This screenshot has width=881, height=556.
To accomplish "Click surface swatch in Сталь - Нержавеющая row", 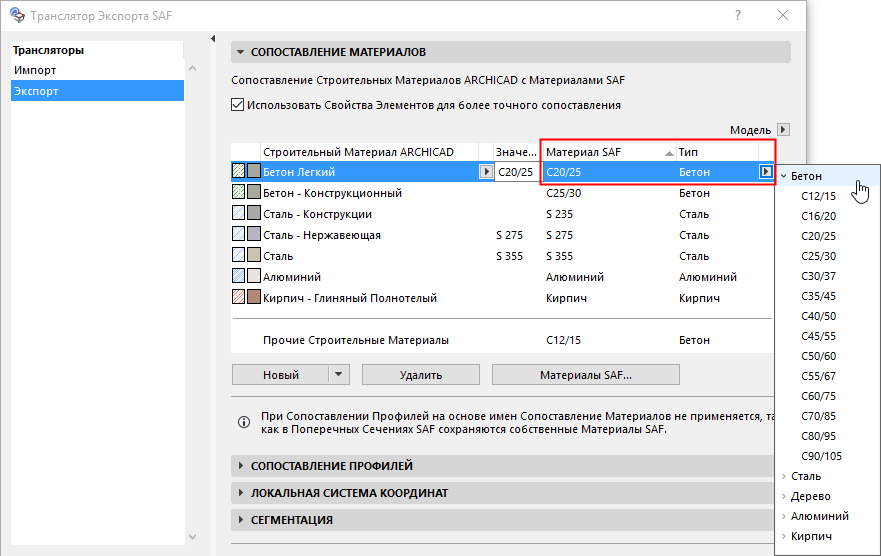I will [x=254, y=234].
